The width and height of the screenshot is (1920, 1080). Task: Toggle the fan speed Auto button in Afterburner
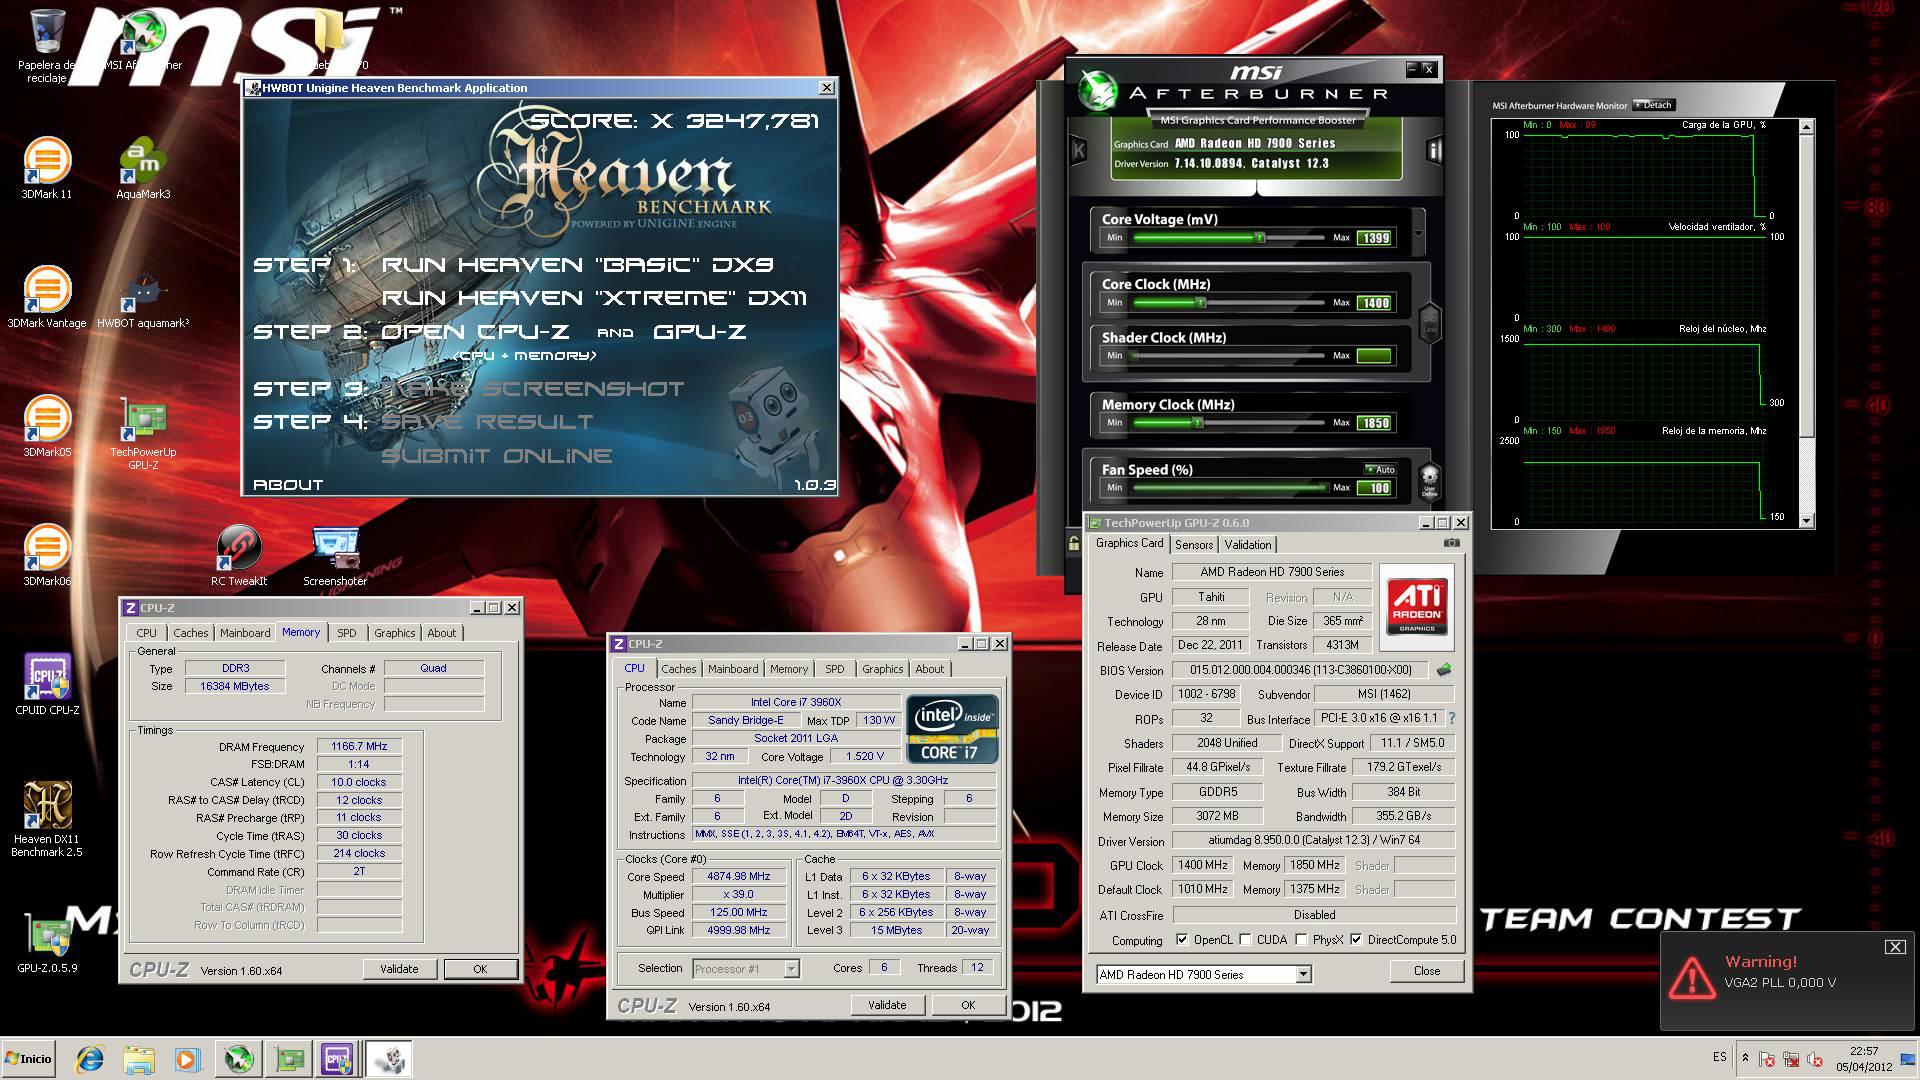pos(1380,469)
